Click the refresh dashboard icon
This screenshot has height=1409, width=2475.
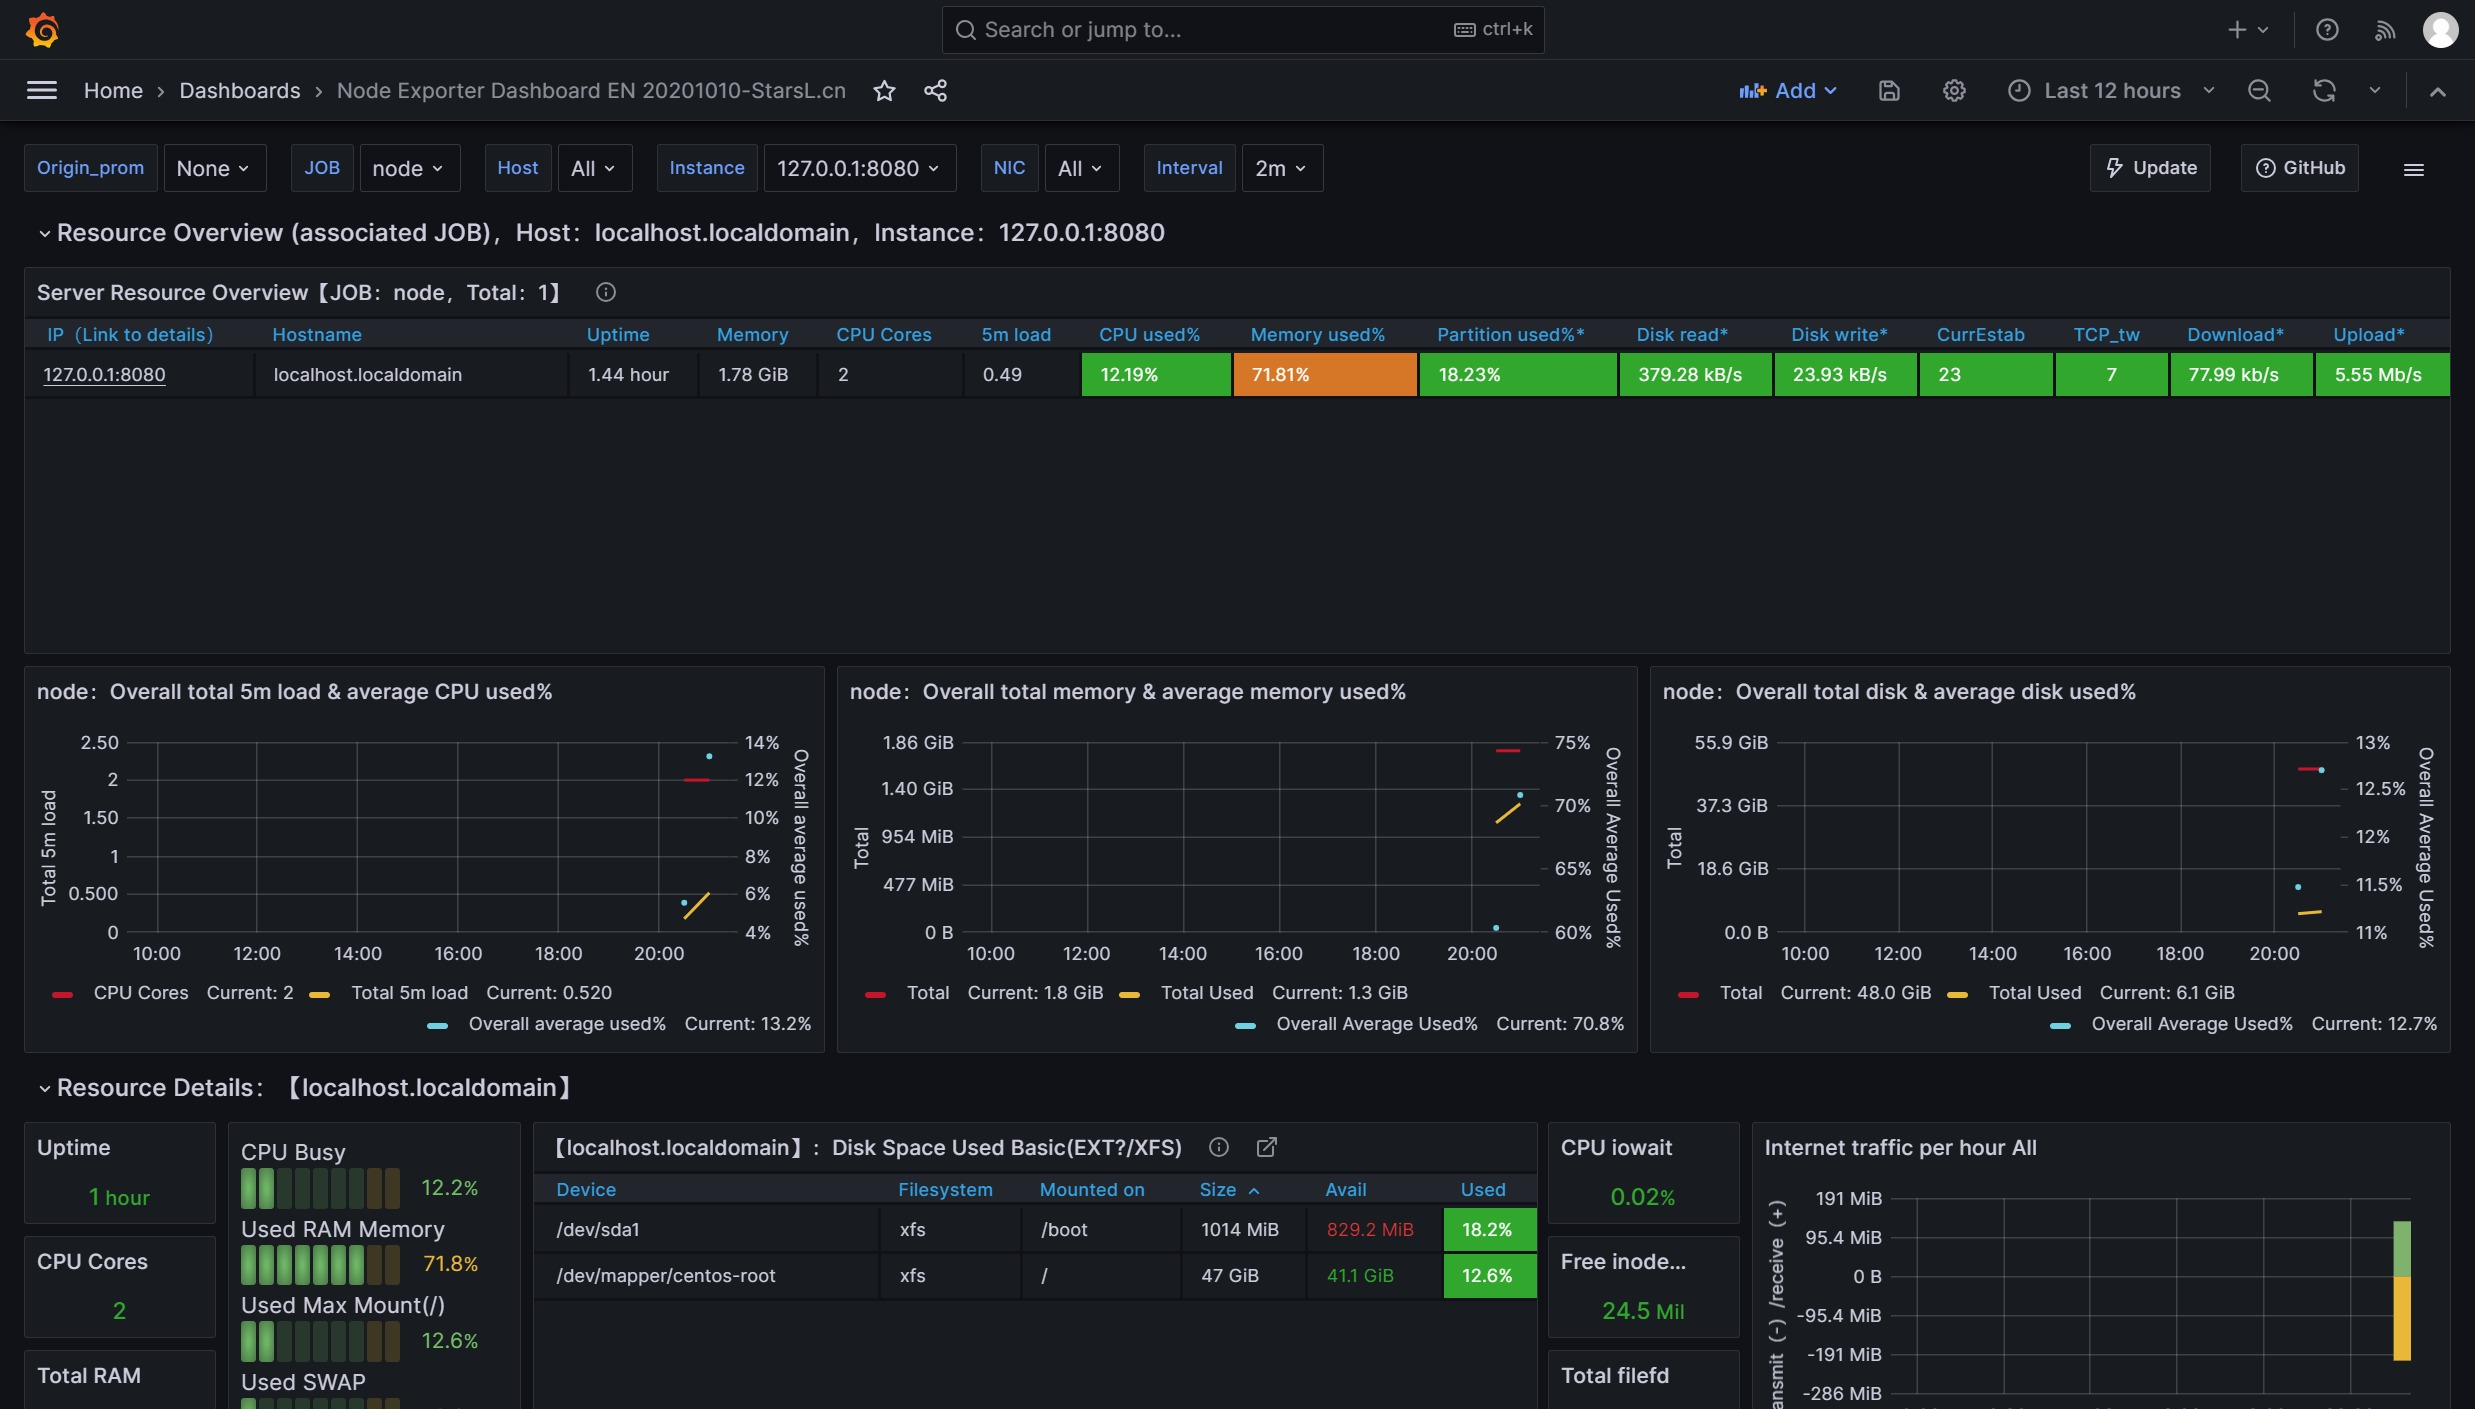2324,91
